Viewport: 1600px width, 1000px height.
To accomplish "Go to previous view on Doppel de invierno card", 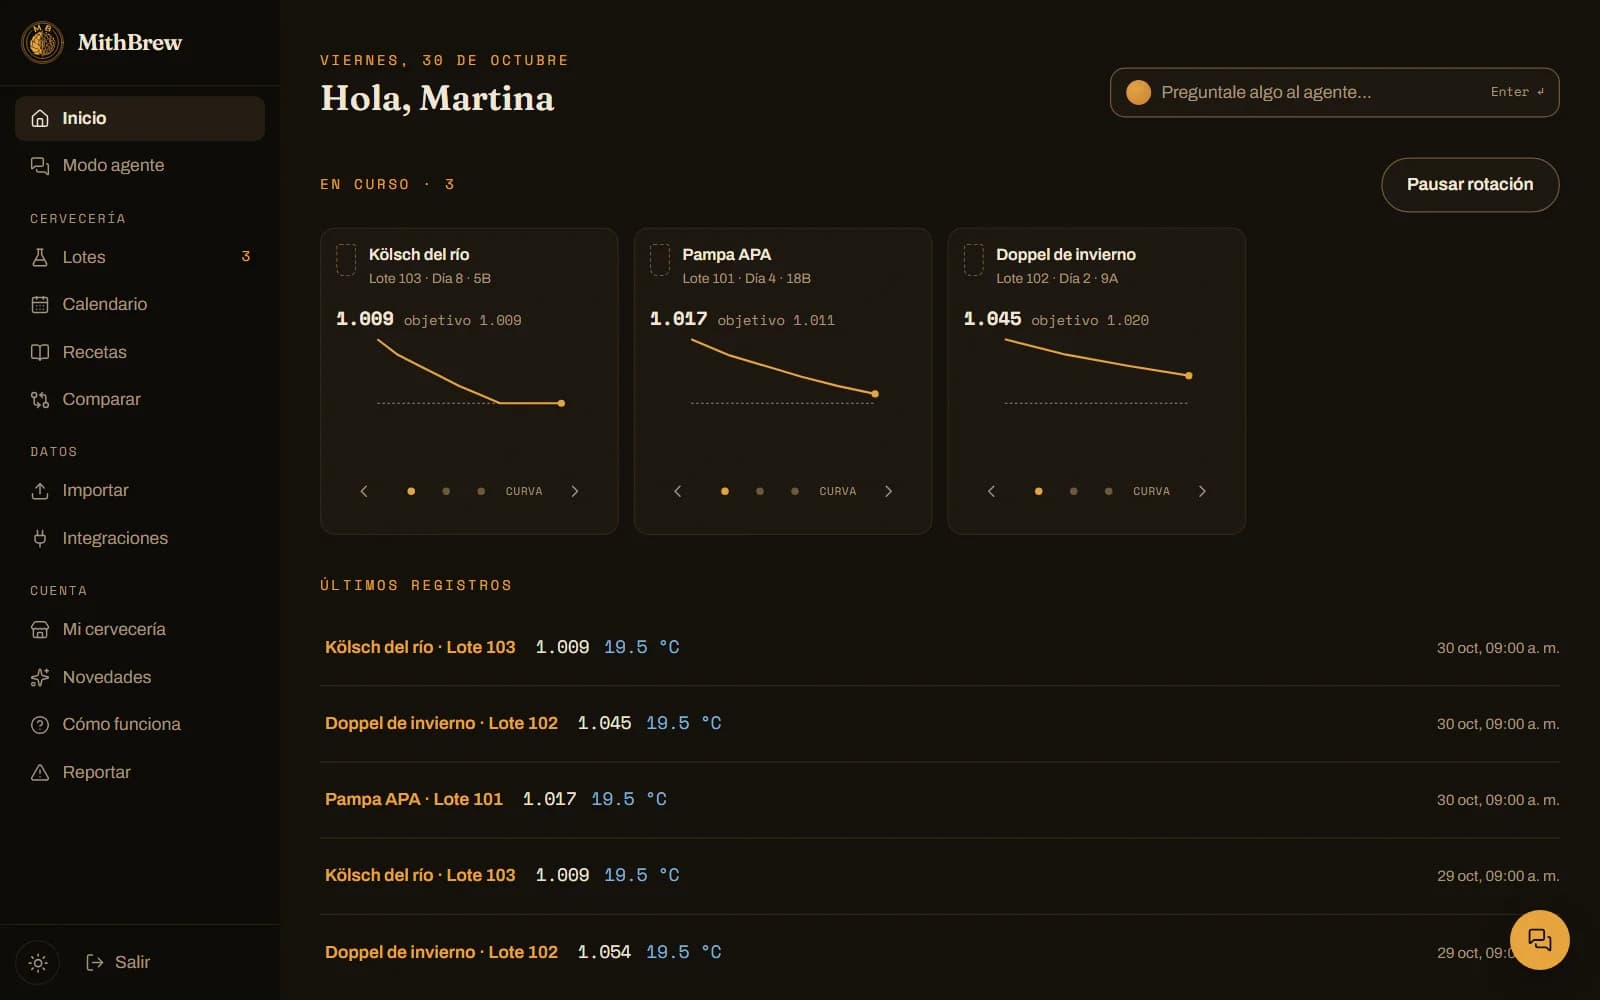I will [x=991, y=491].
